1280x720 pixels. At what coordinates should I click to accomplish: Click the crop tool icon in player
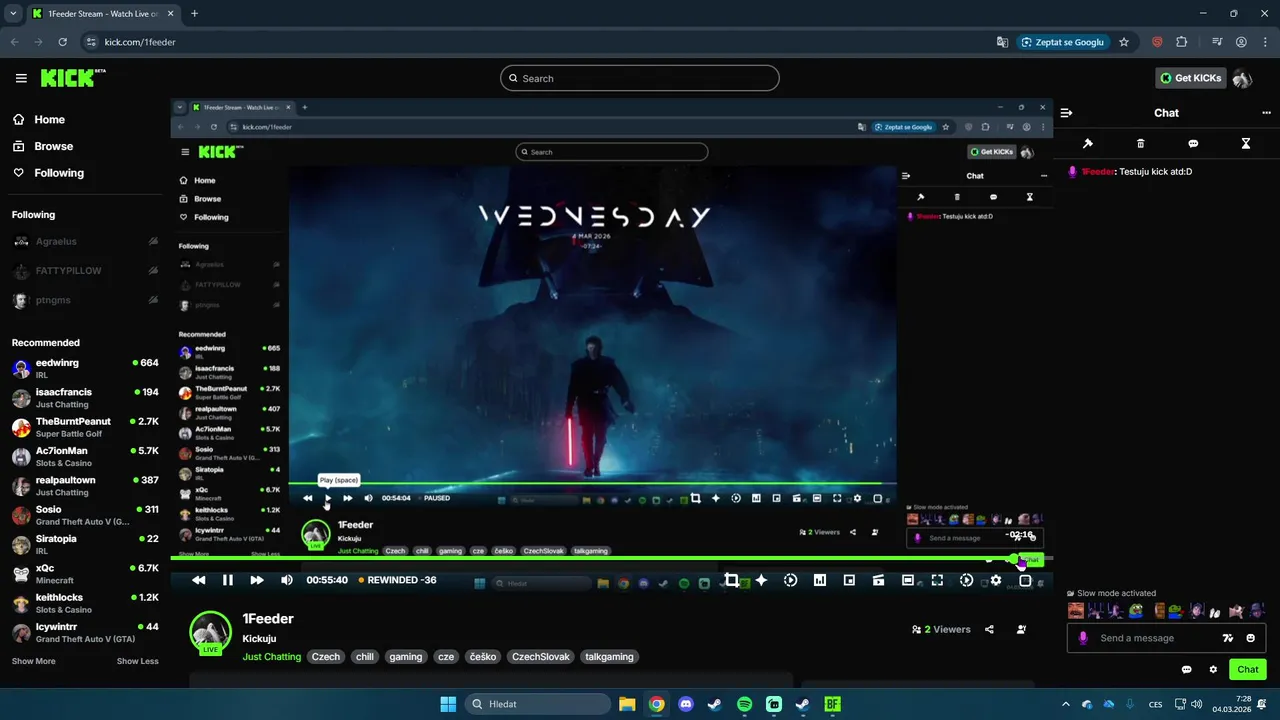(732, 580)
